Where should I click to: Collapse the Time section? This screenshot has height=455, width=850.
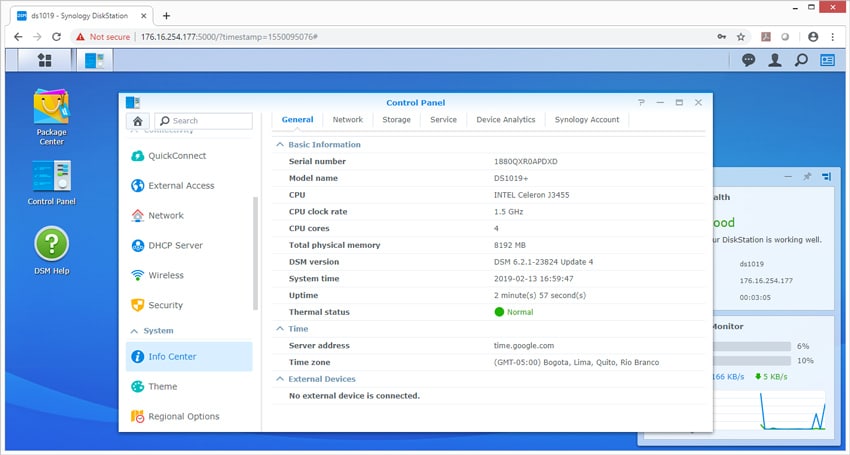click(280, 329)
